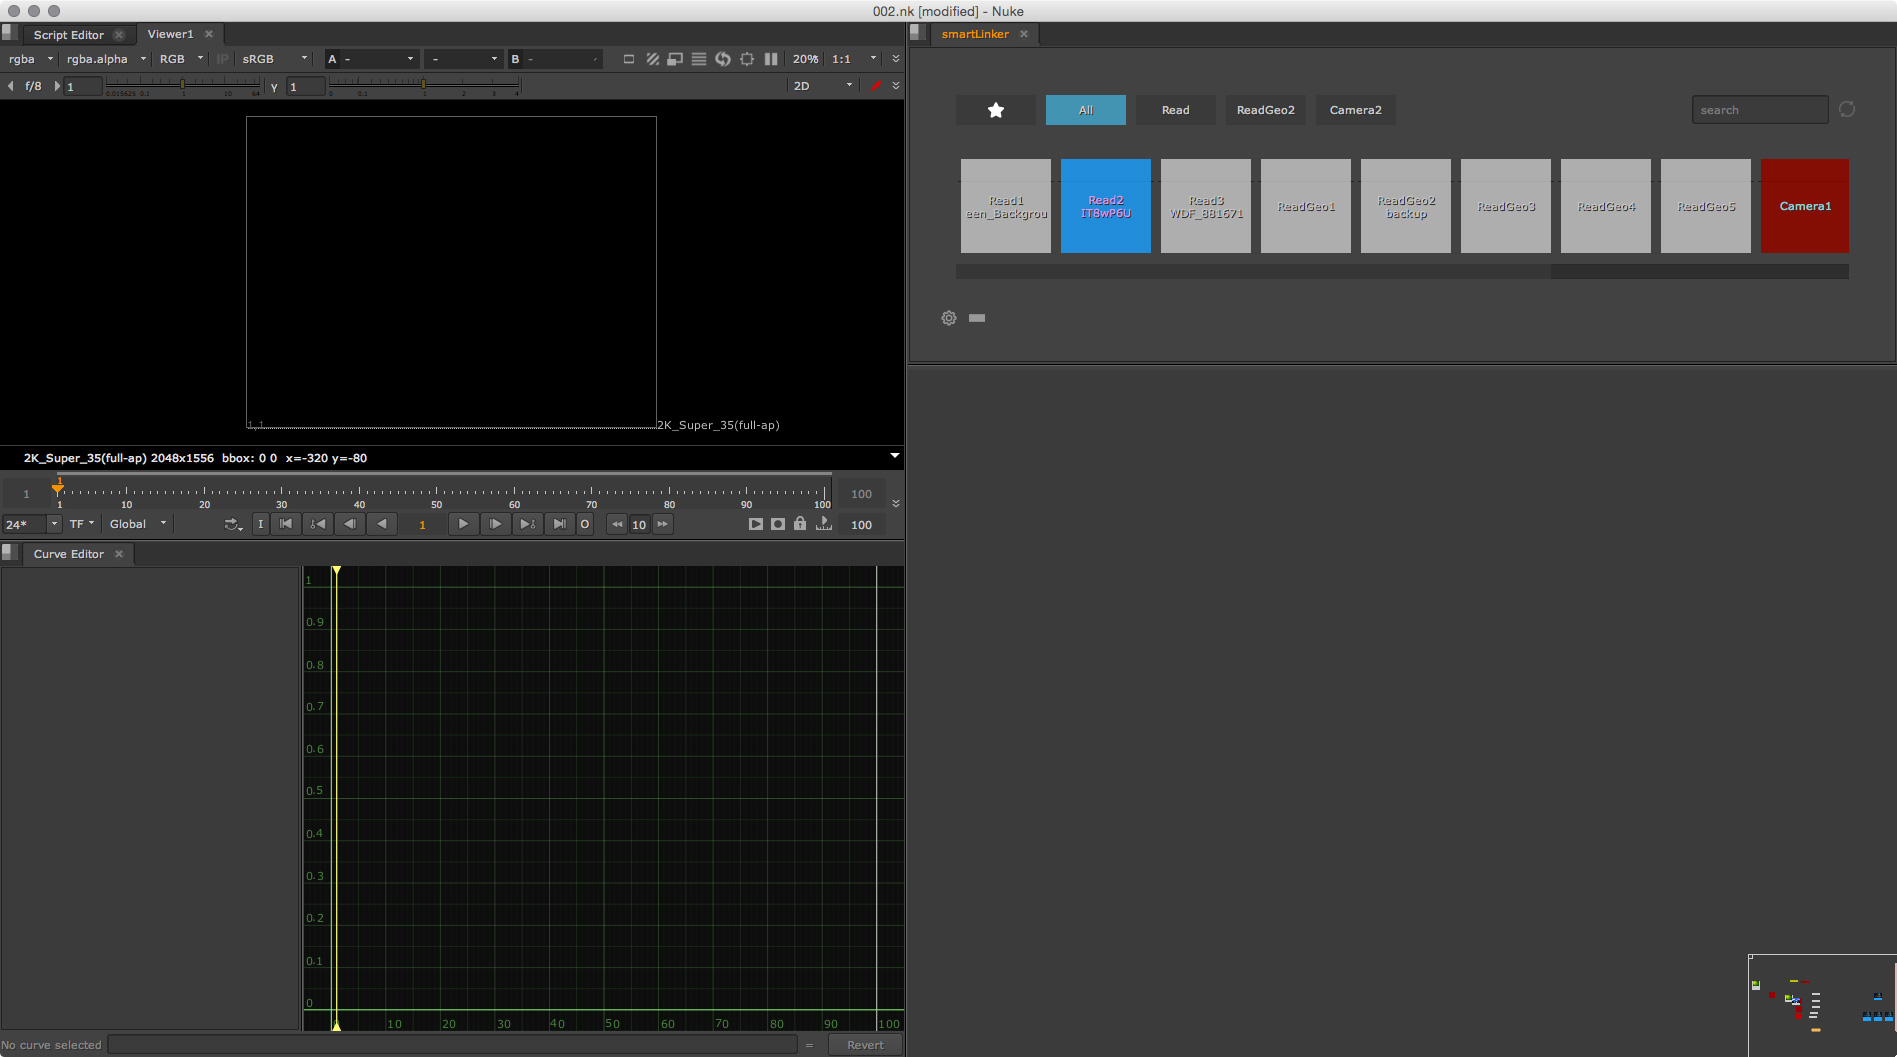Image resolution: width=1897 pixels, height=1057 pixels.
Task: Jump to the first frame of timeline
Action: [286, 524]
